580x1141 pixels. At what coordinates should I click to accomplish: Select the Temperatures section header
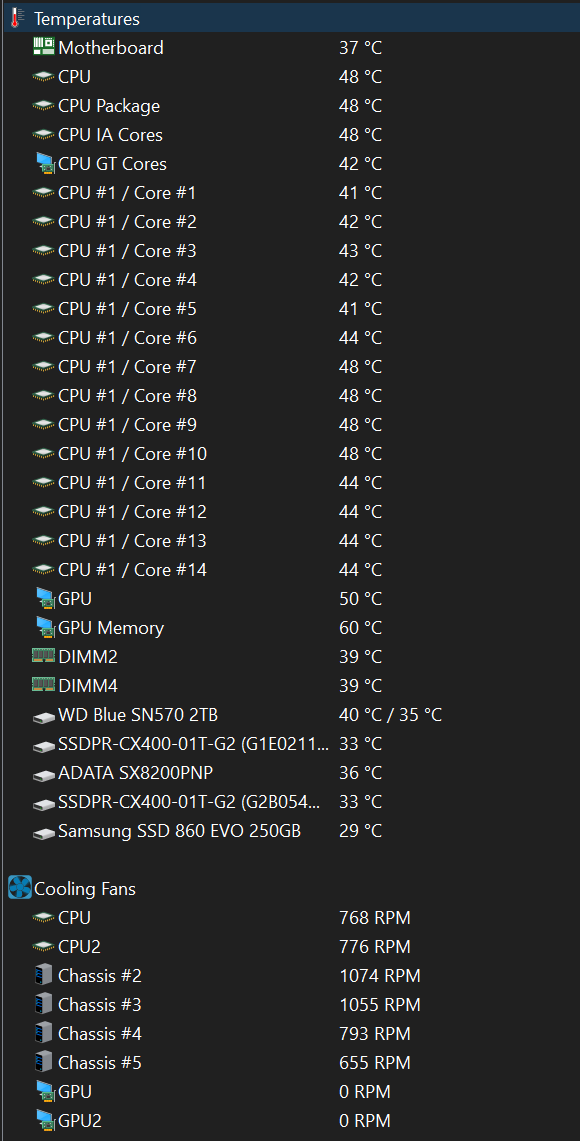pos(290,18)
